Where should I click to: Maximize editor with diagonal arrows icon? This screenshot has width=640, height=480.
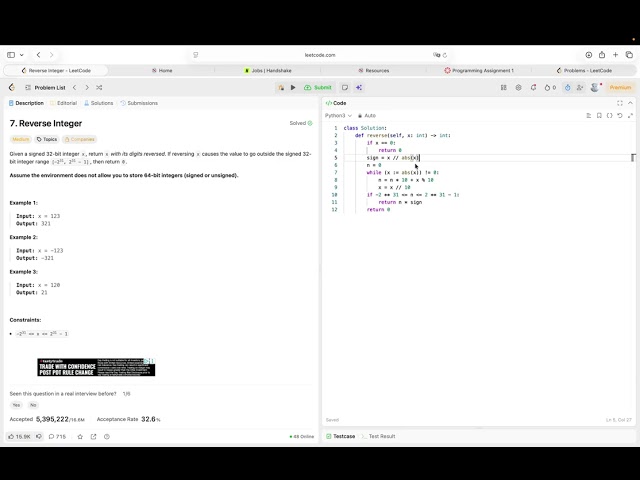pos(630,116)
